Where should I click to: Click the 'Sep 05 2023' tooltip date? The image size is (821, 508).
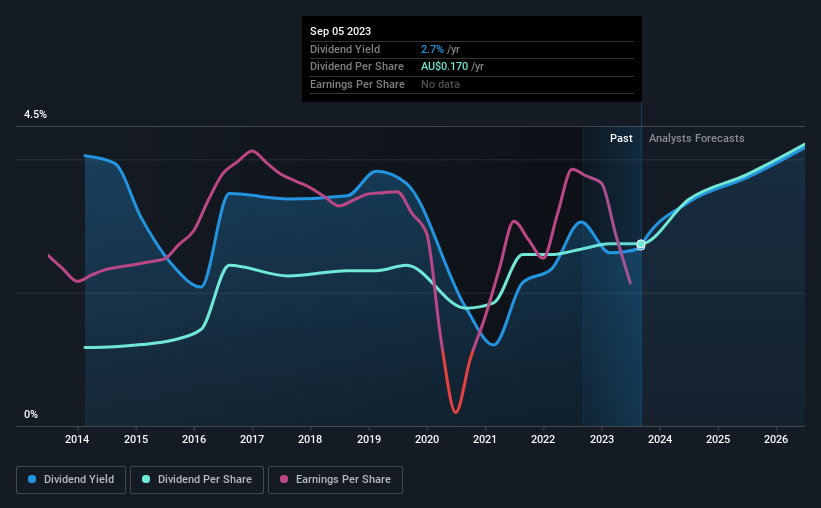point(340,31)
